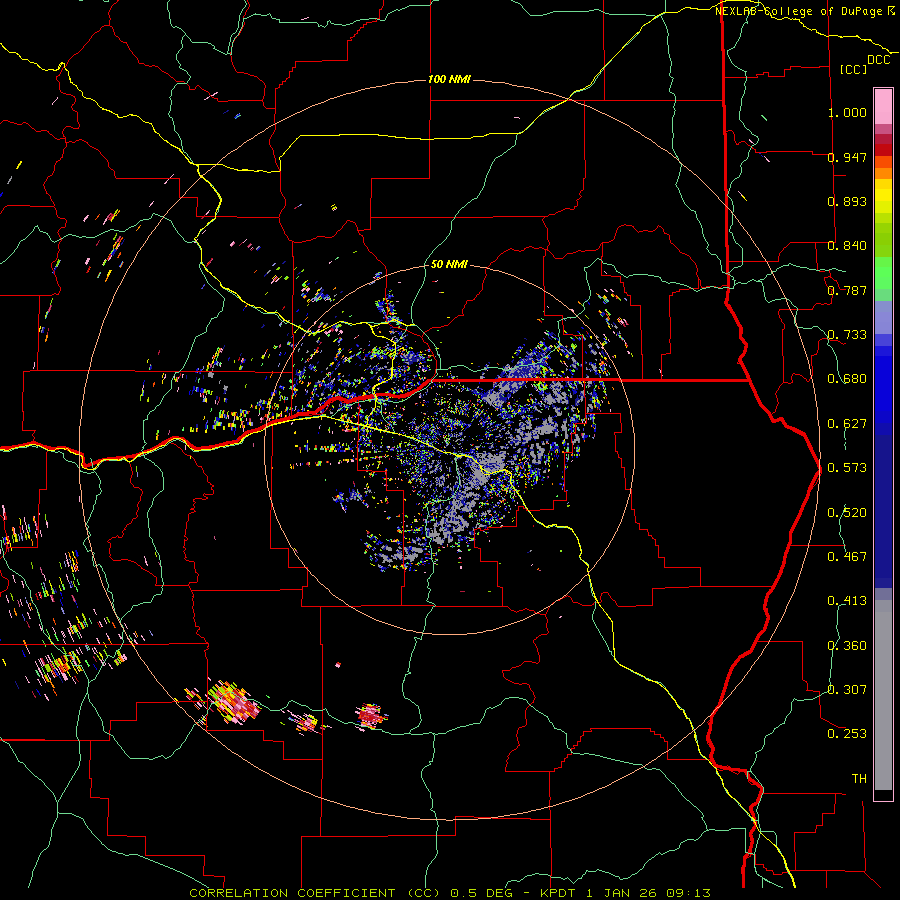Click the pink top segment of colorbar
Image resolution: width=900 pixels, height=900 pixels.
883,106
